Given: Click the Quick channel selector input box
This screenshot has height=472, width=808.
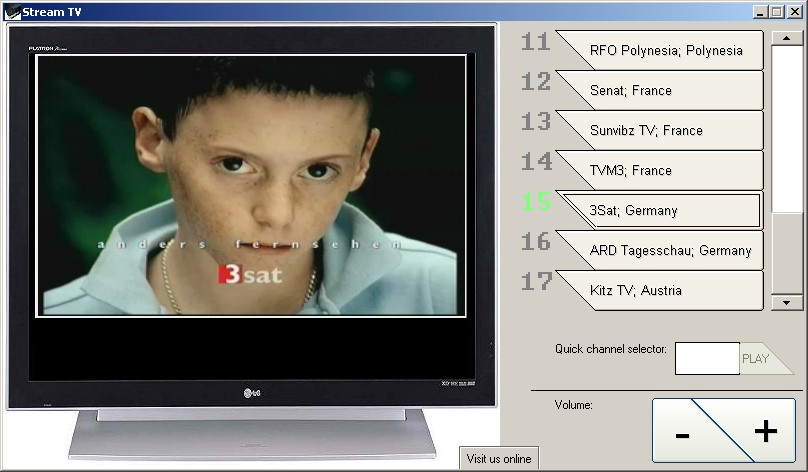Looking at the screenshot, I should pos(707,358).
